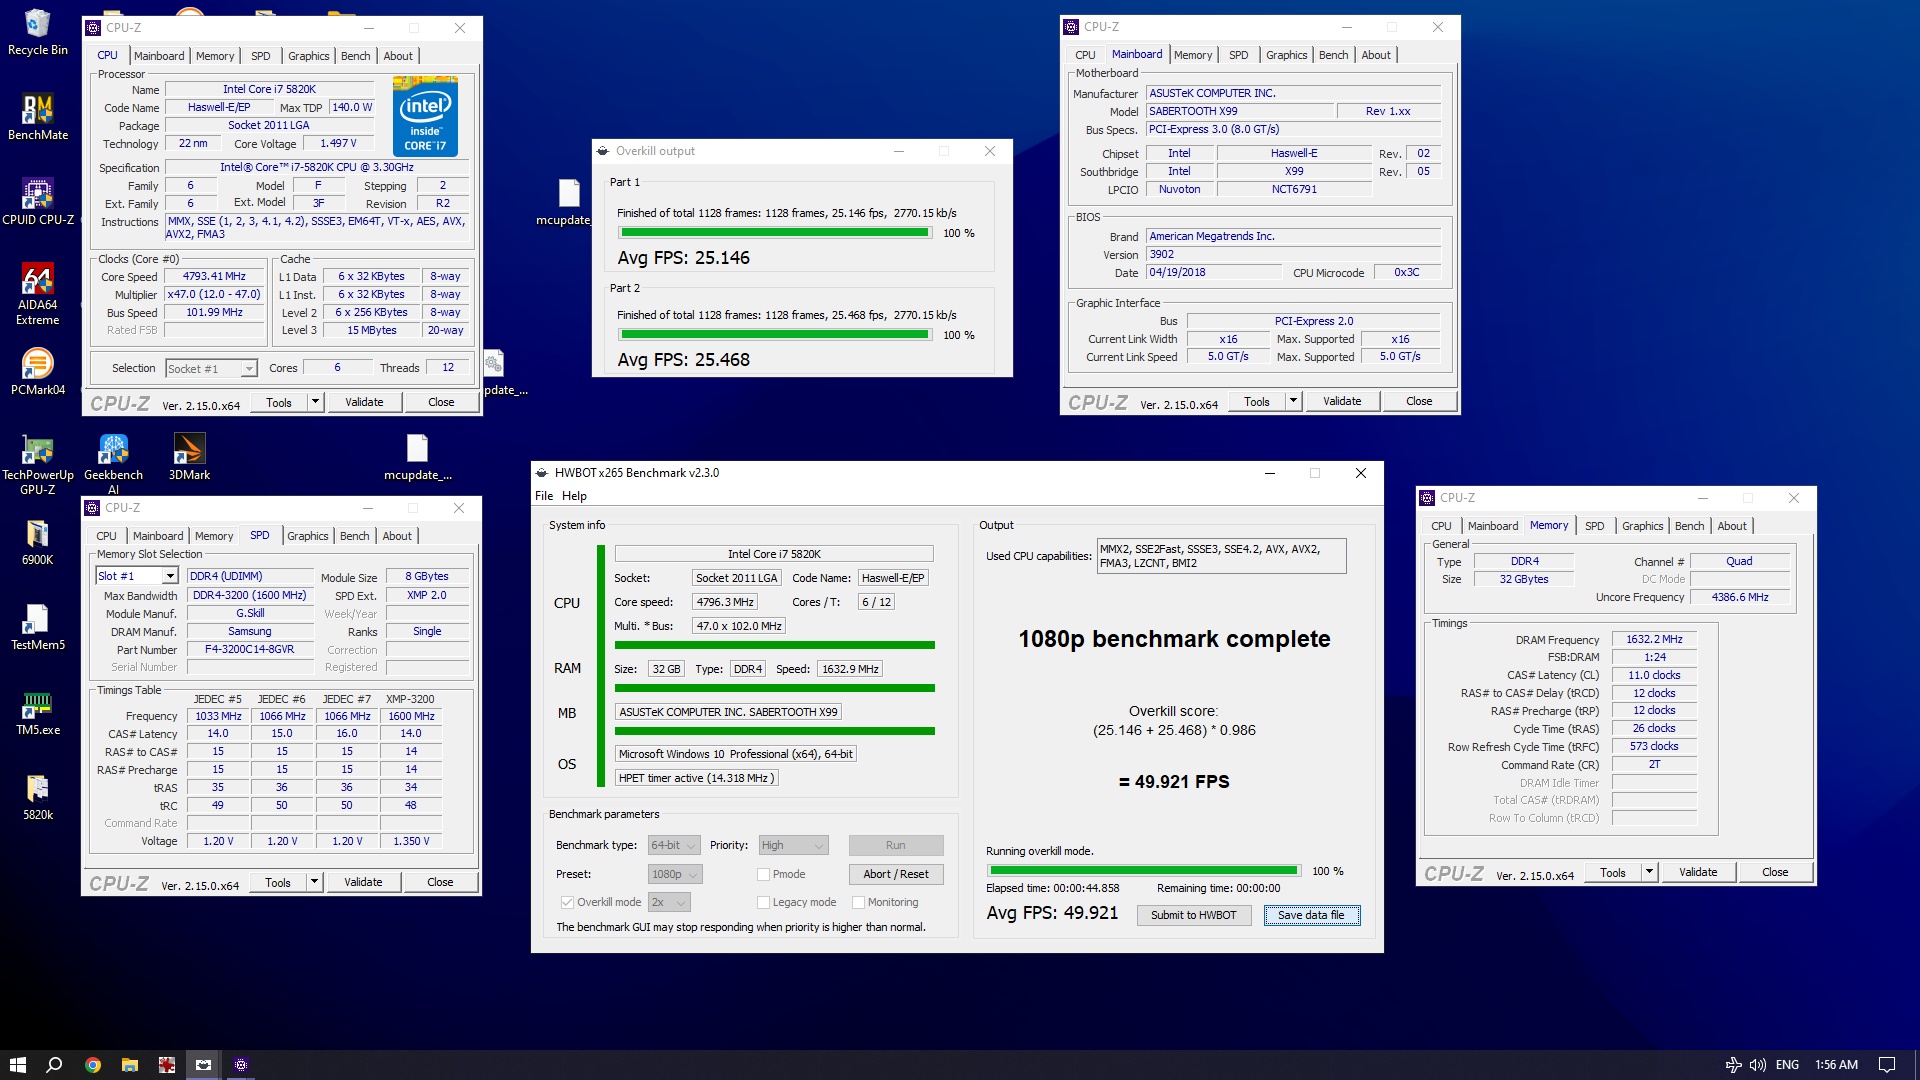Open Benchmark type 64-bit dropdown

click(673, 845)
